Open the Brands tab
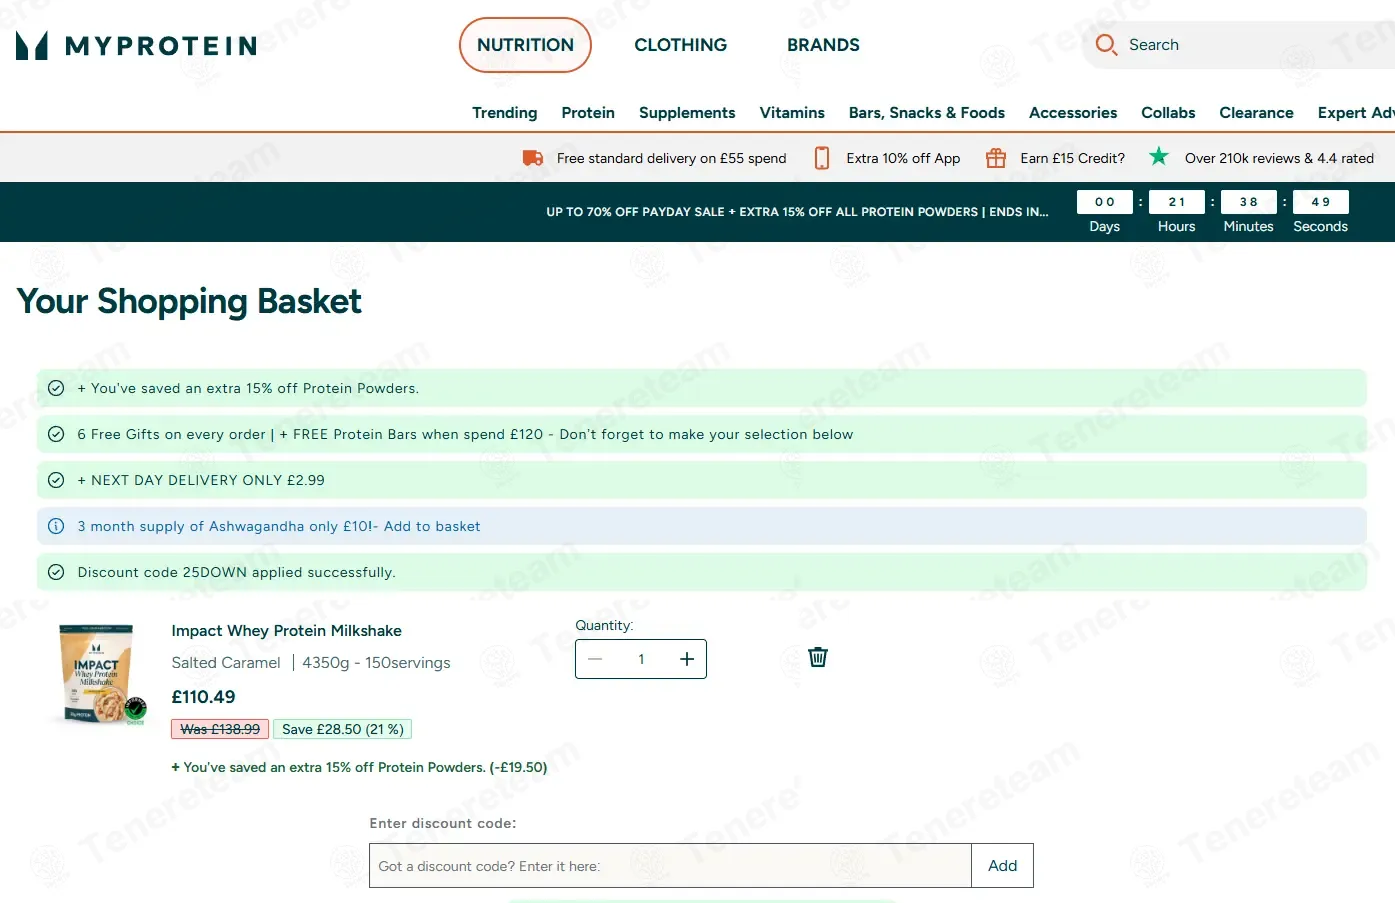Screen dimensions: 1395x903 [823, 45]
